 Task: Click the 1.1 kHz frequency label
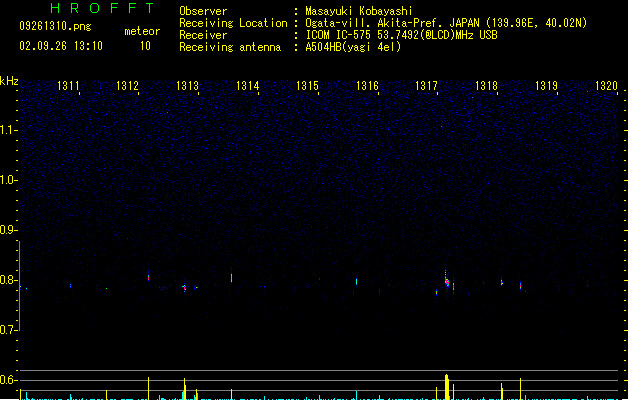point(8,130)
